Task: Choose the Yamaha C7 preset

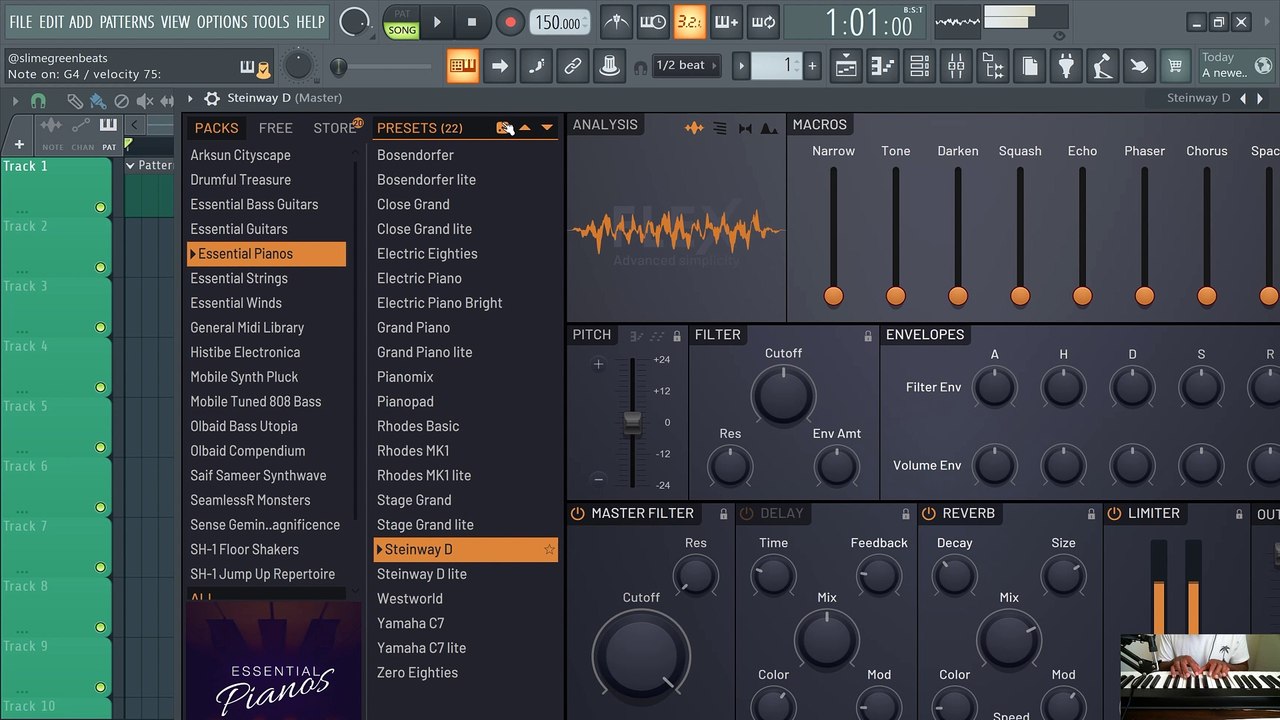Action: point(411,623)
